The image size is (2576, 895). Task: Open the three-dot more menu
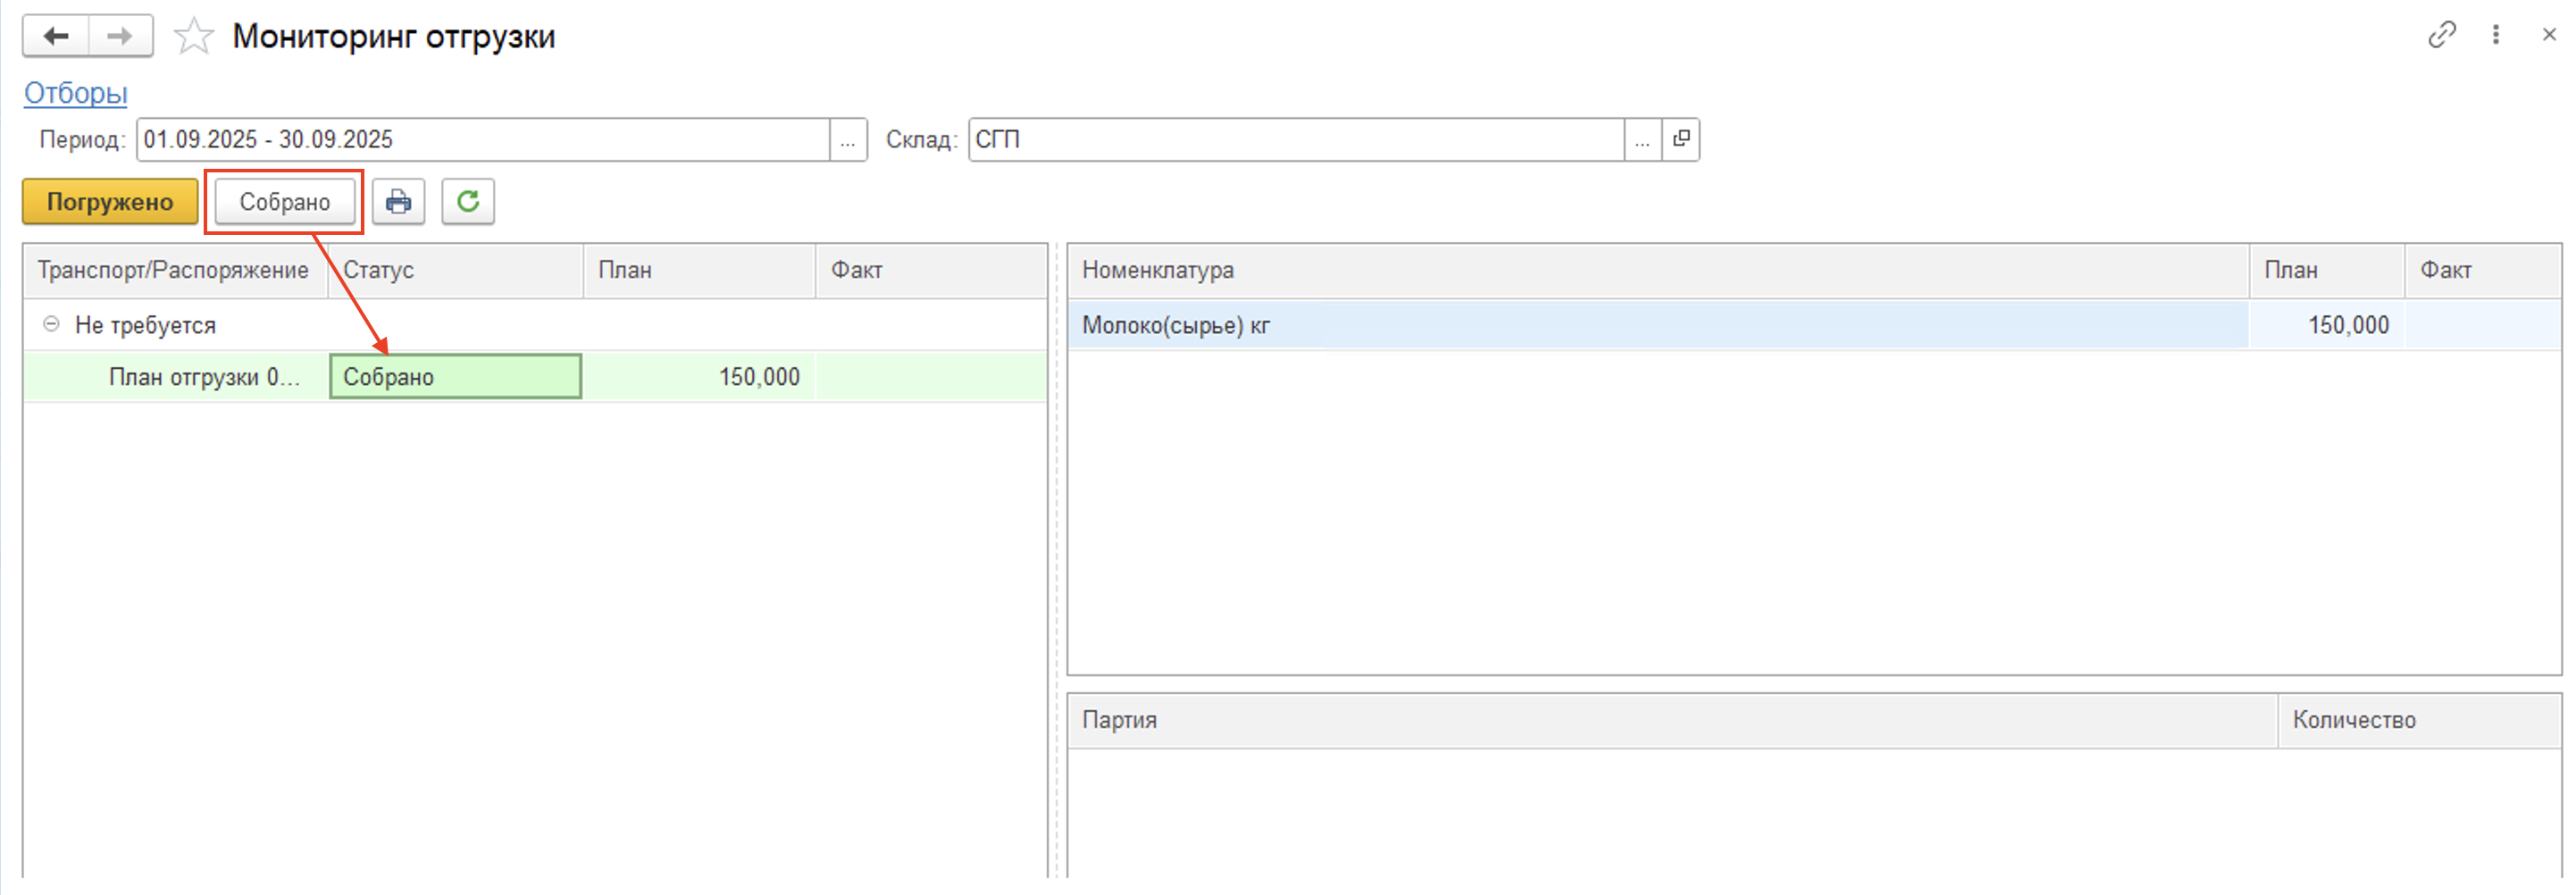(x=2496, y=35)
